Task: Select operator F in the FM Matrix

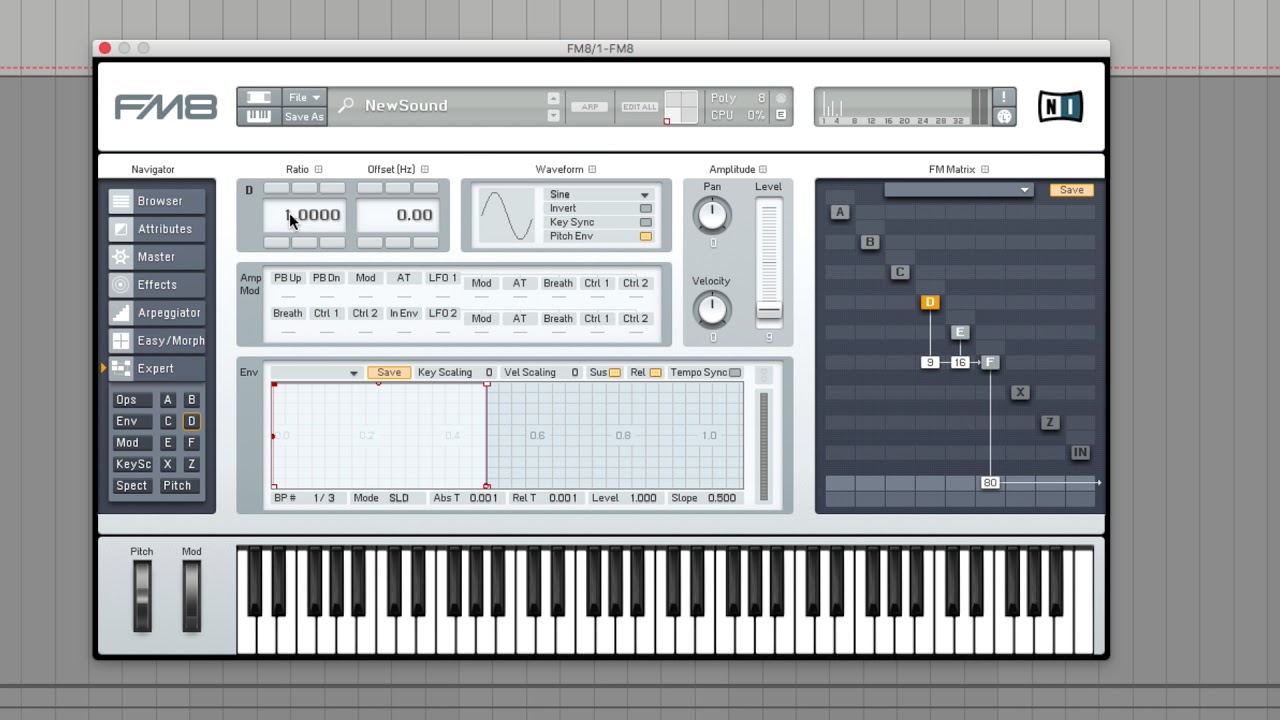Action: [990, 362]
